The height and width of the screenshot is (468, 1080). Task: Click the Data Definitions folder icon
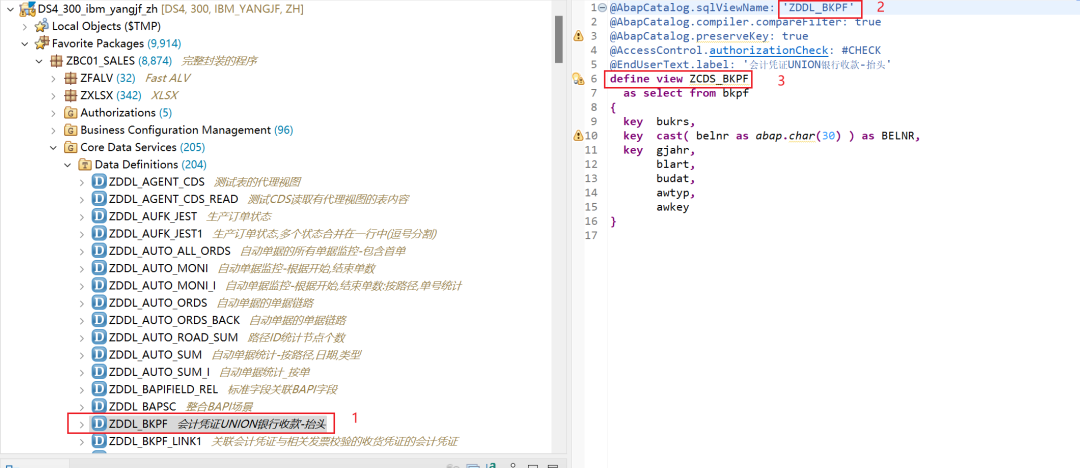pyautogui.click(x=85, y=165)
